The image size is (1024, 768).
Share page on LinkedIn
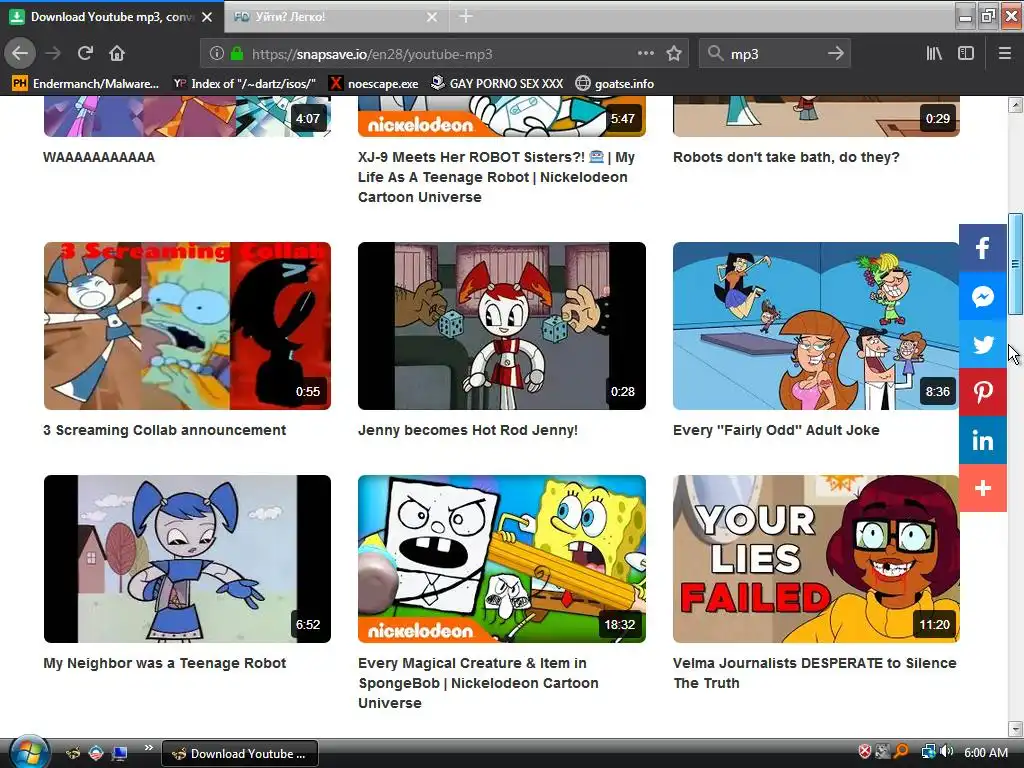coord(983,440)
